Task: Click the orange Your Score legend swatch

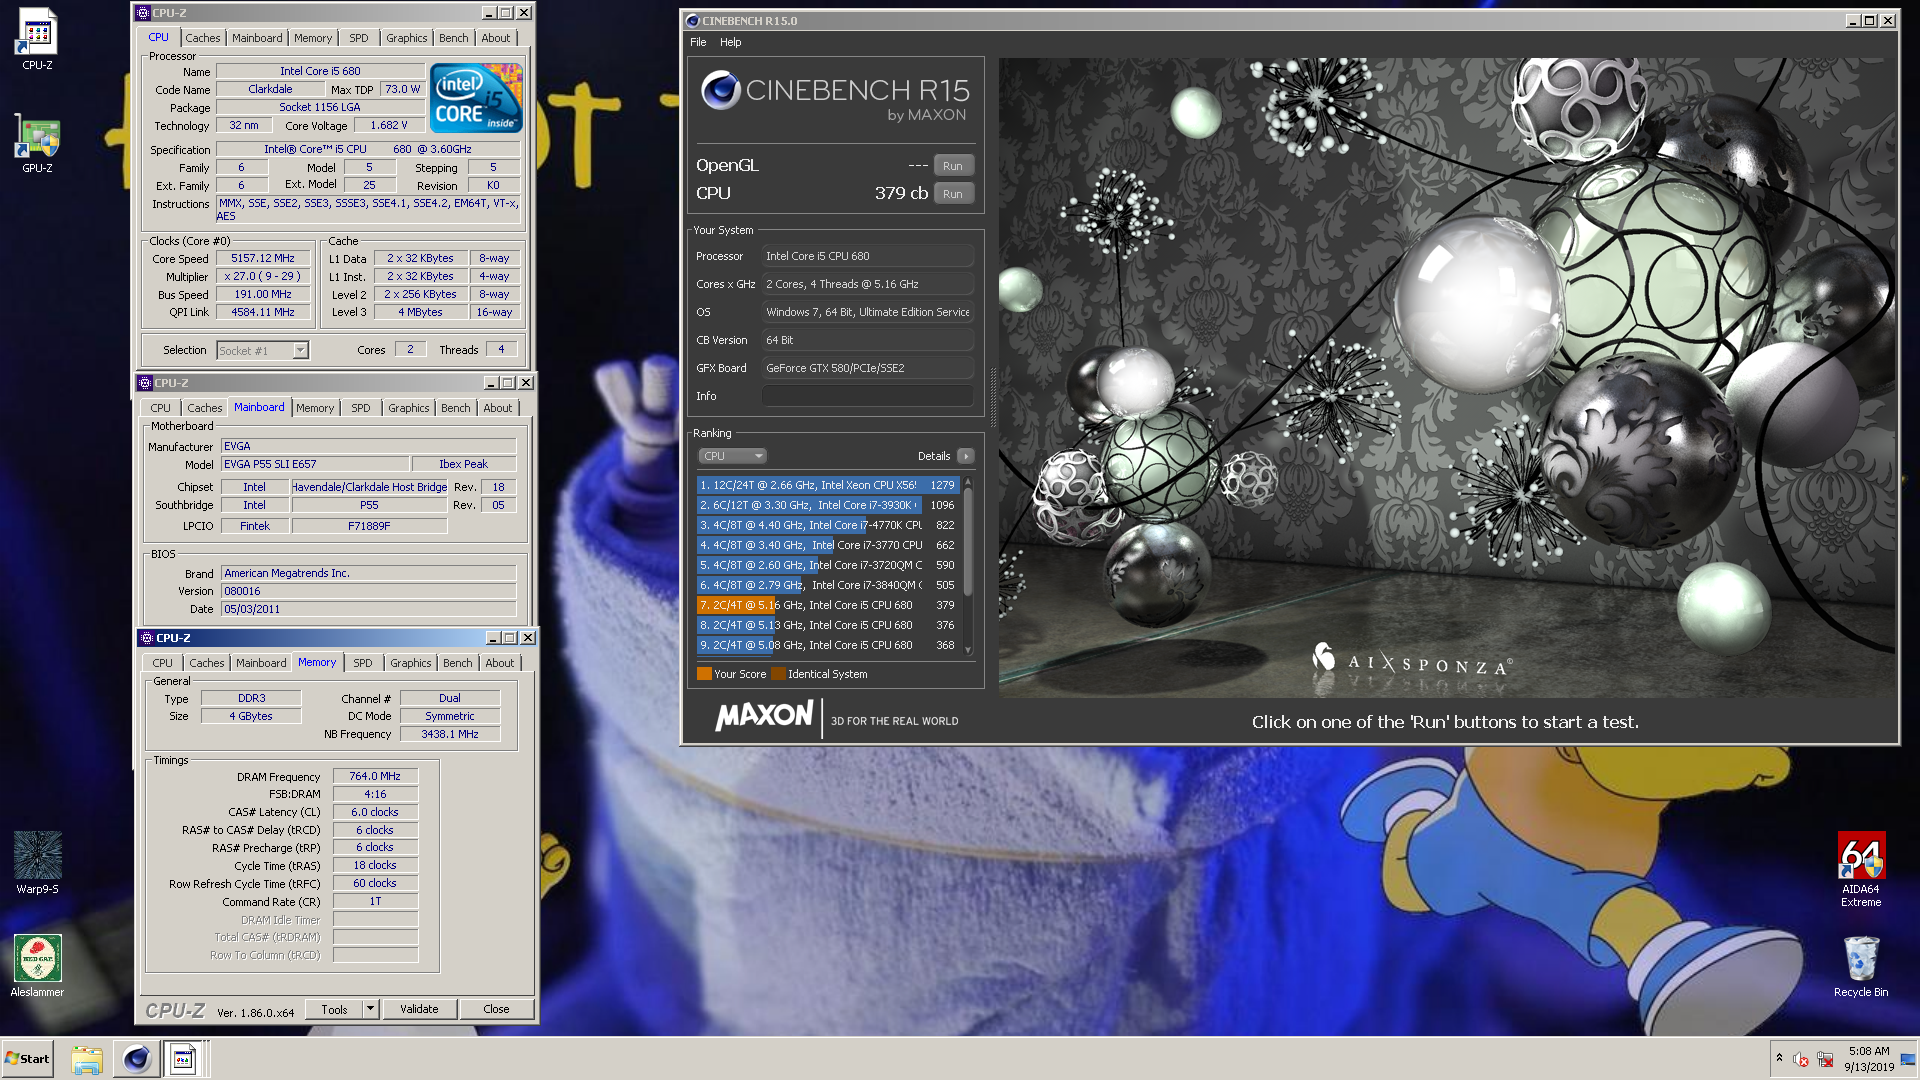Action: point(704,674)
